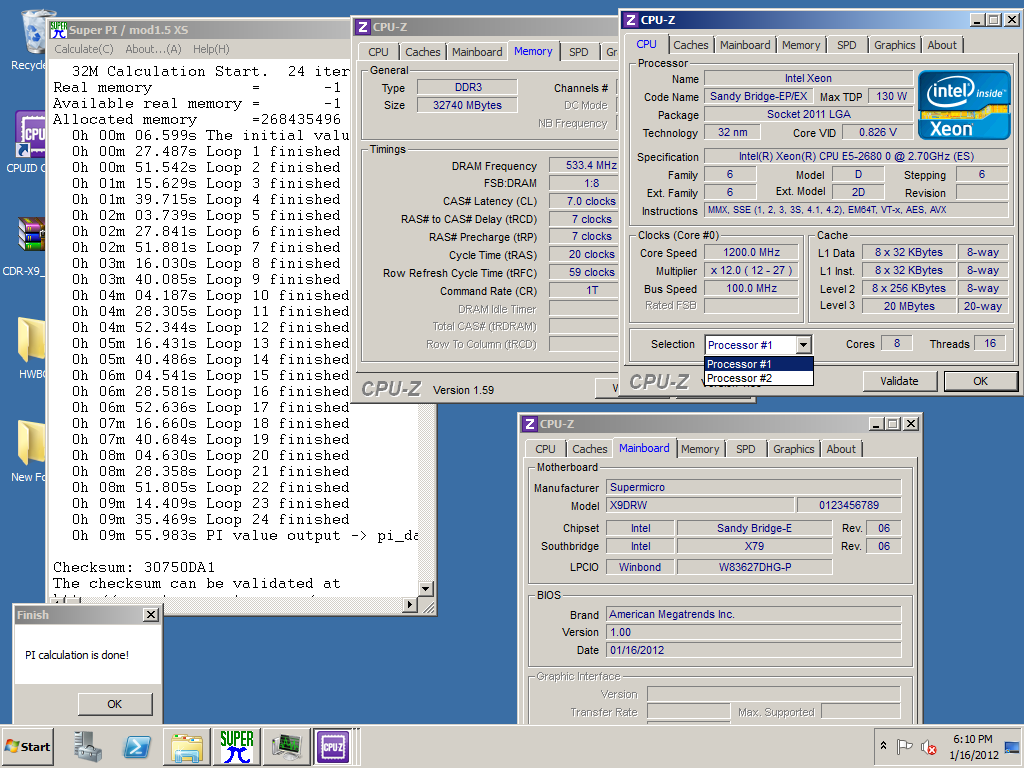Viewport: 1024px width, 768px height.
Task: Close the Finish dialog
Action: pos(151,615)
